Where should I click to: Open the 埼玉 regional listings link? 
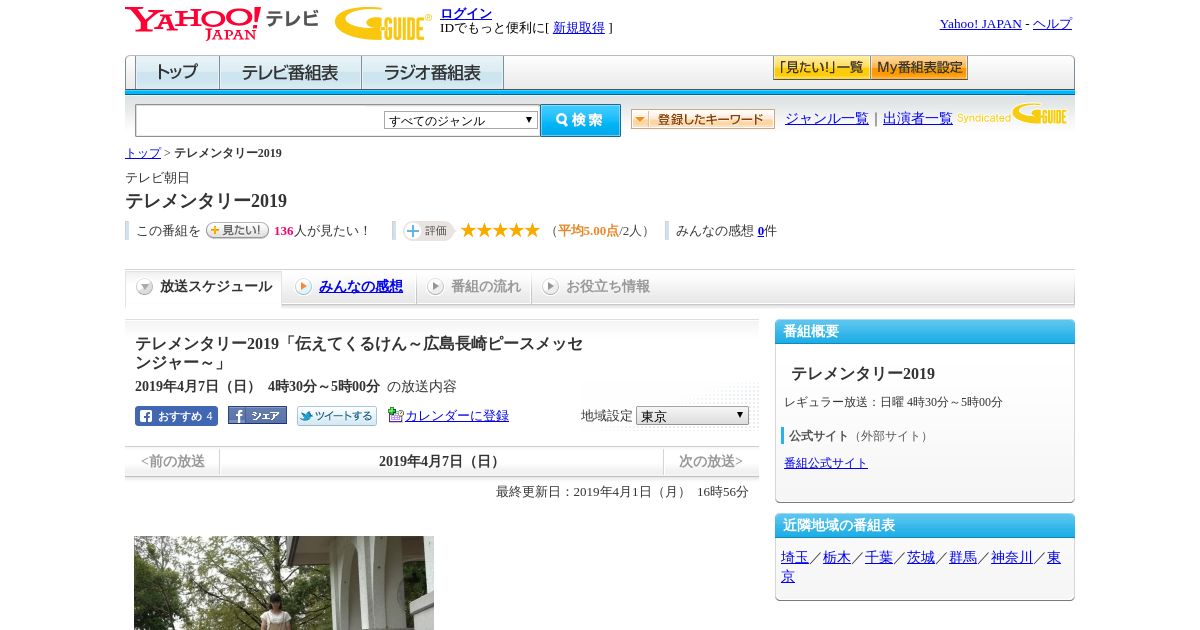pos(795,557)
